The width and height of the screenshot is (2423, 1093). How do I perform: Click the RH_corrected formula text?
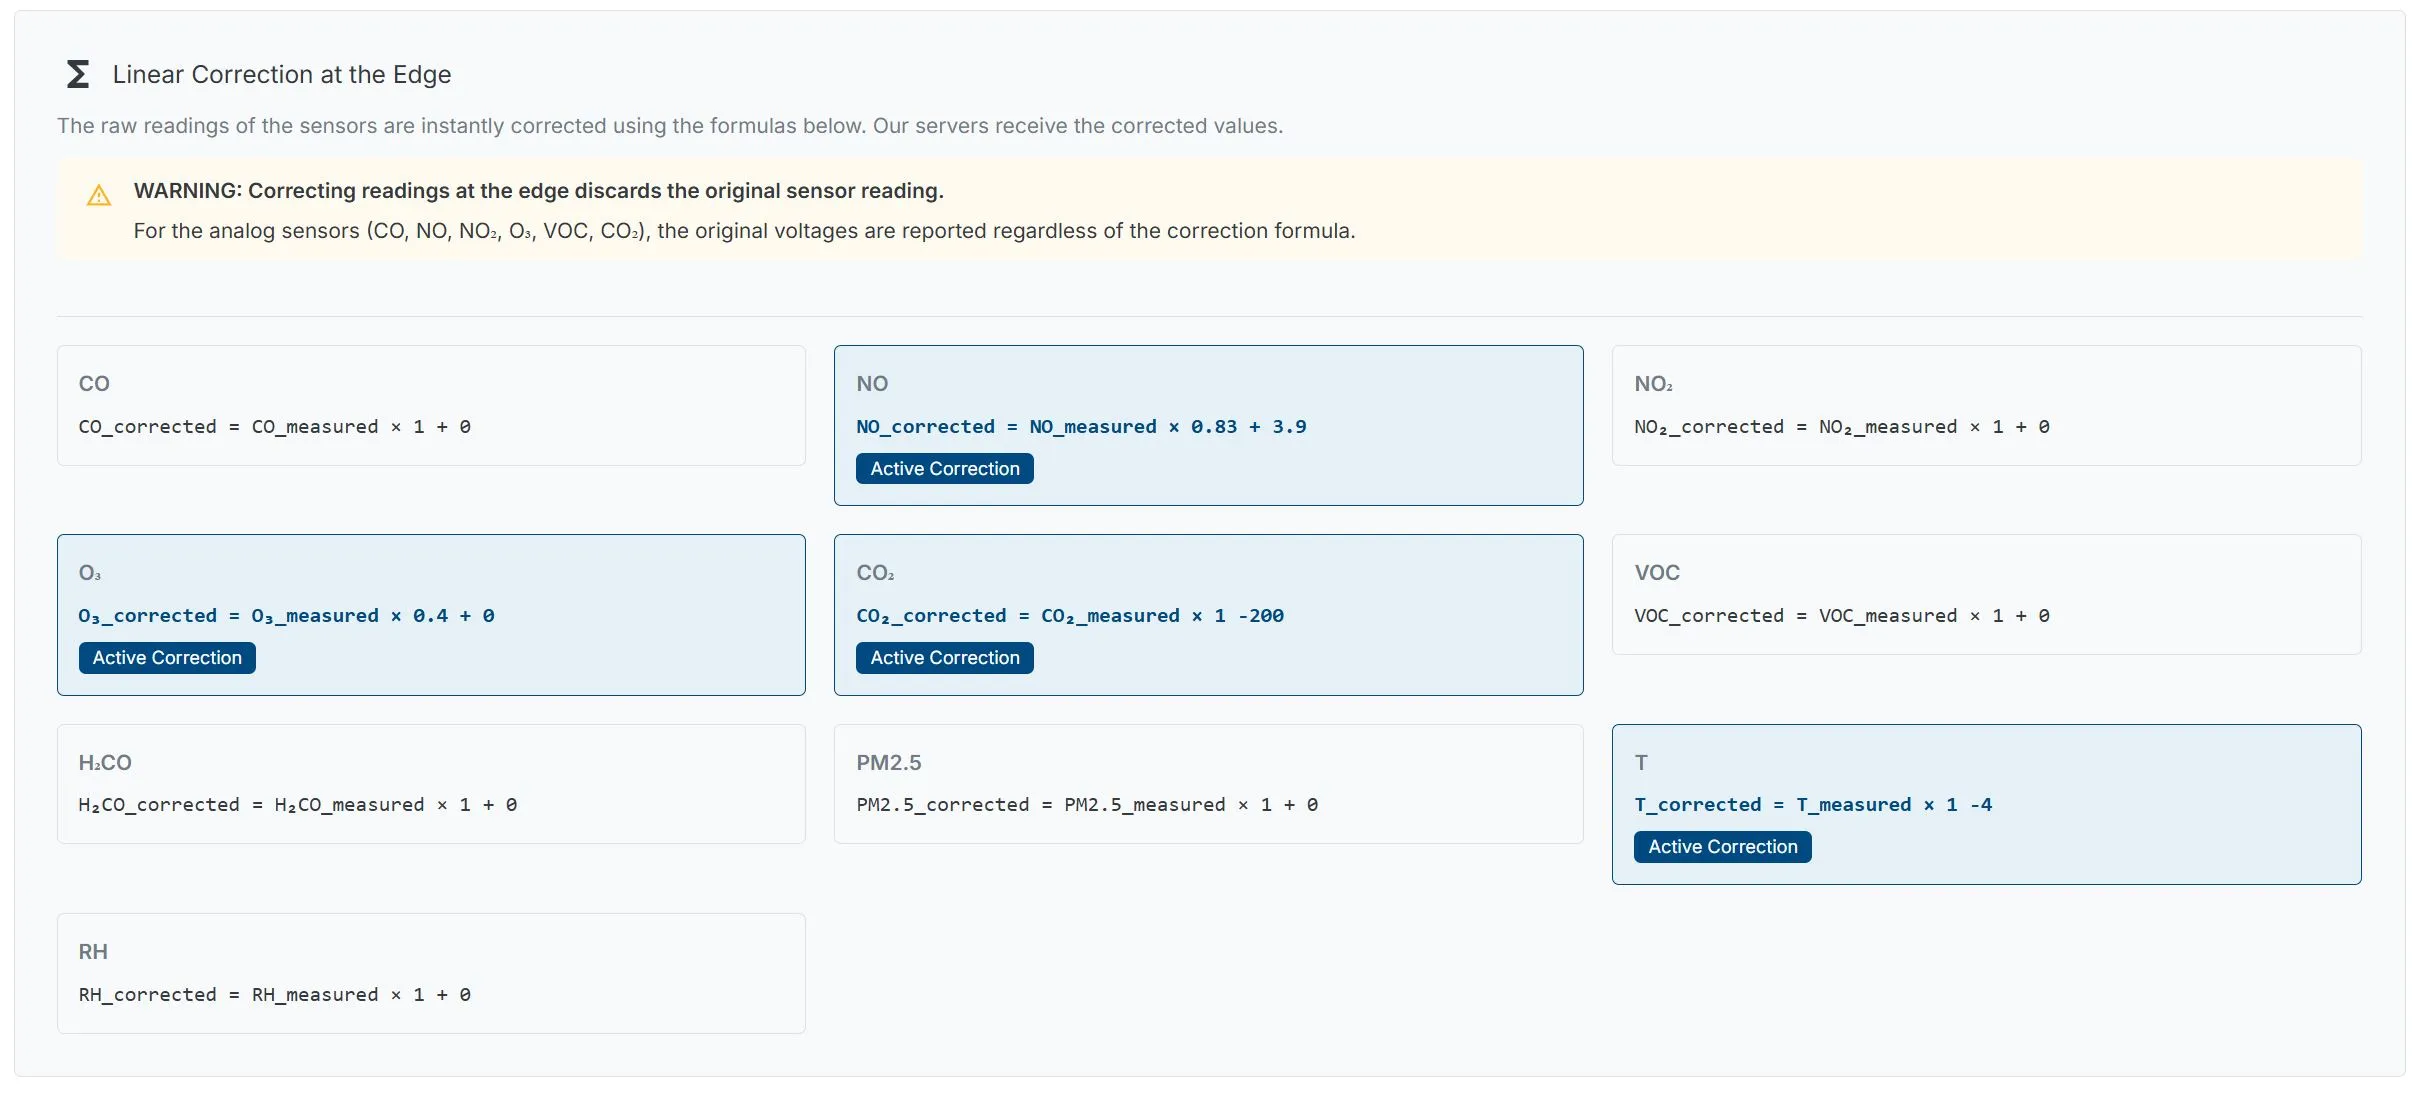pos(274,995)
